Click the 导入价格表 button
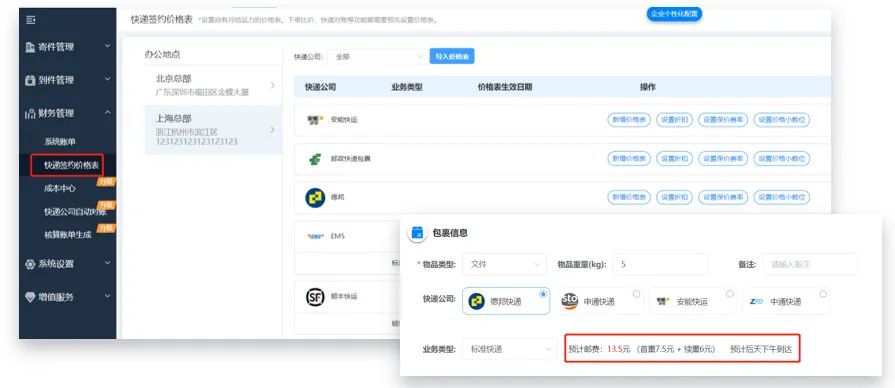 click(x=452, y=56)
